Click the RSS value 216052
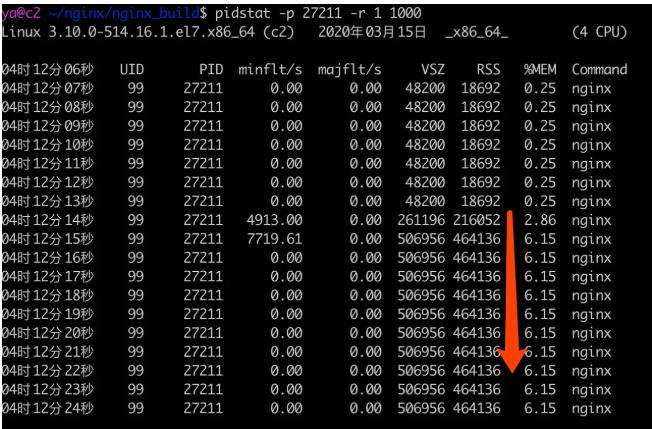Screen dimensions: 652x429 [477, 220]
